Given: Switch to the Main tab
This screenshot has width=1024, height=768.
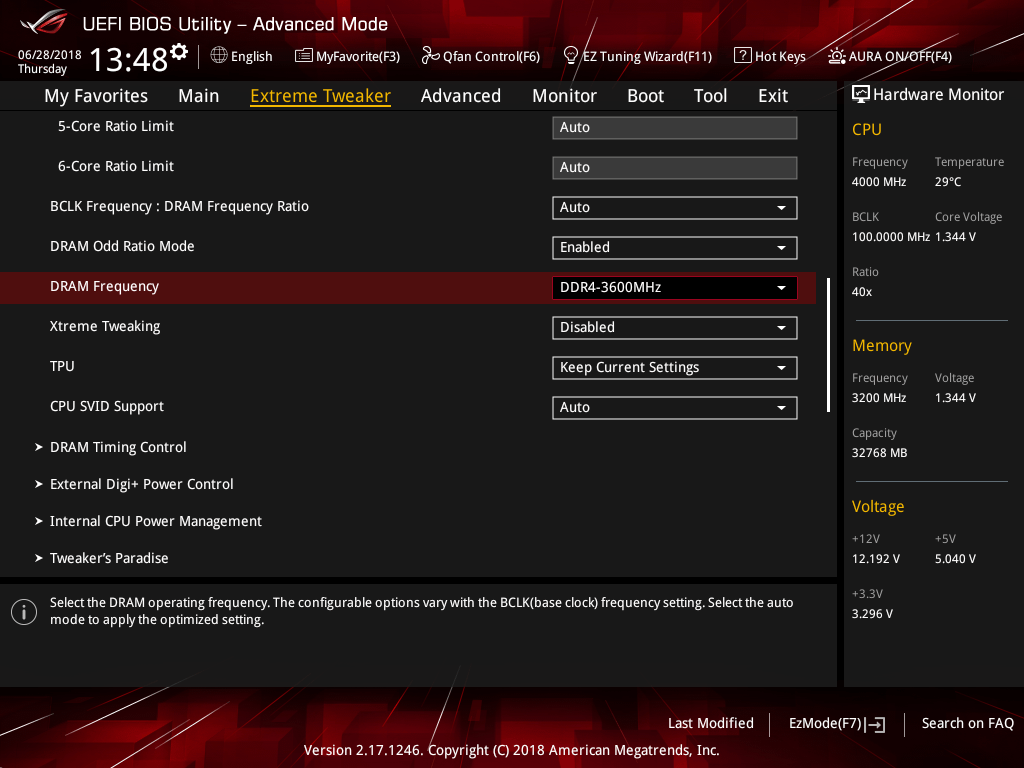Looking at the screenshot, I should pyautogui.click(x=199, y=96).
